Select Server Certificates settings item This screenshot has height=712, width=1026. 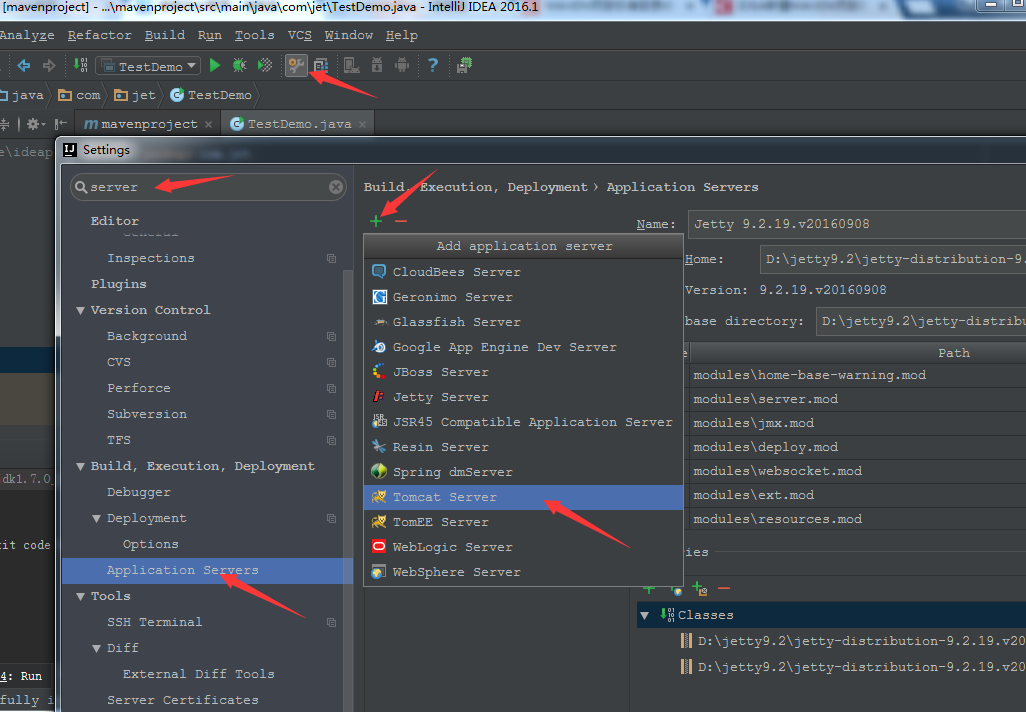click(183, 700)
